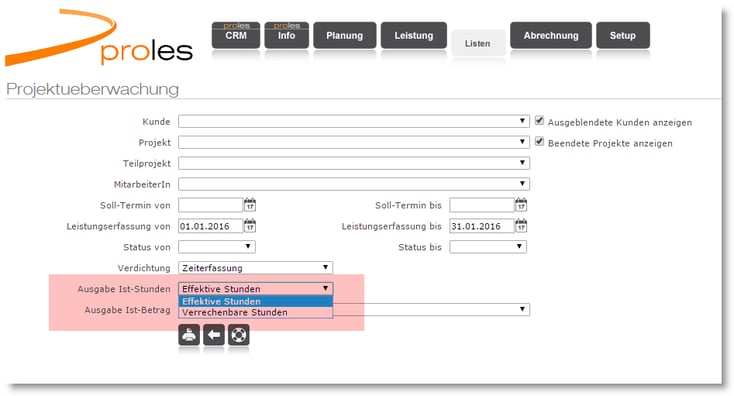
Task: Click the print icon button
Action: tap(189, 335)
